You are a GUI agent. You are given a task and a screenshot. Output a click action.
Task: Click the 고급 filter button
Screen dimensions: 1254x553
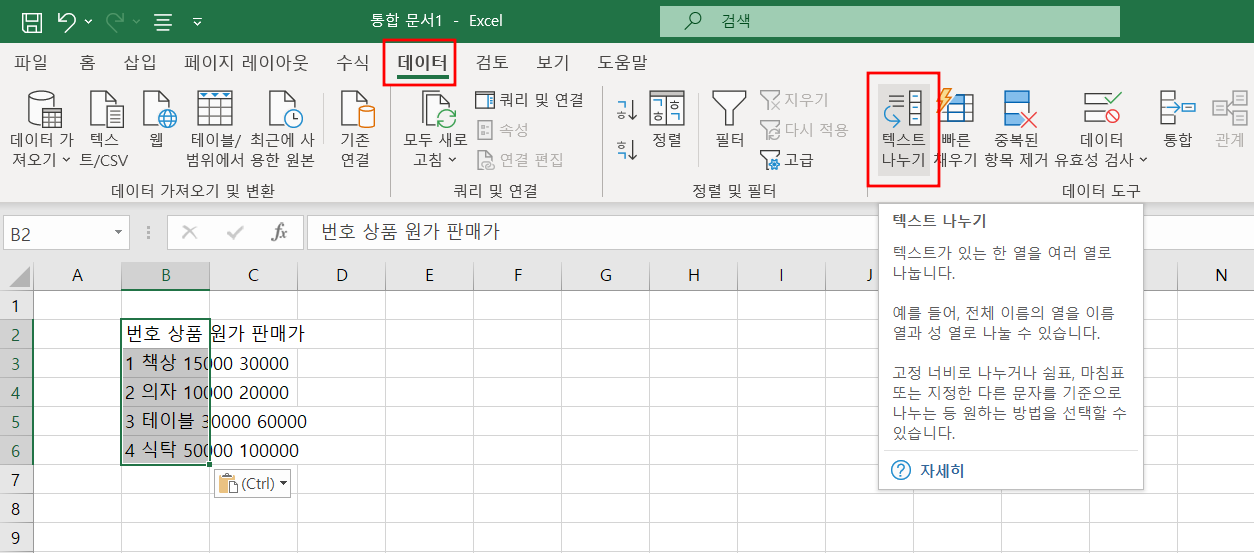pos(787,159)
